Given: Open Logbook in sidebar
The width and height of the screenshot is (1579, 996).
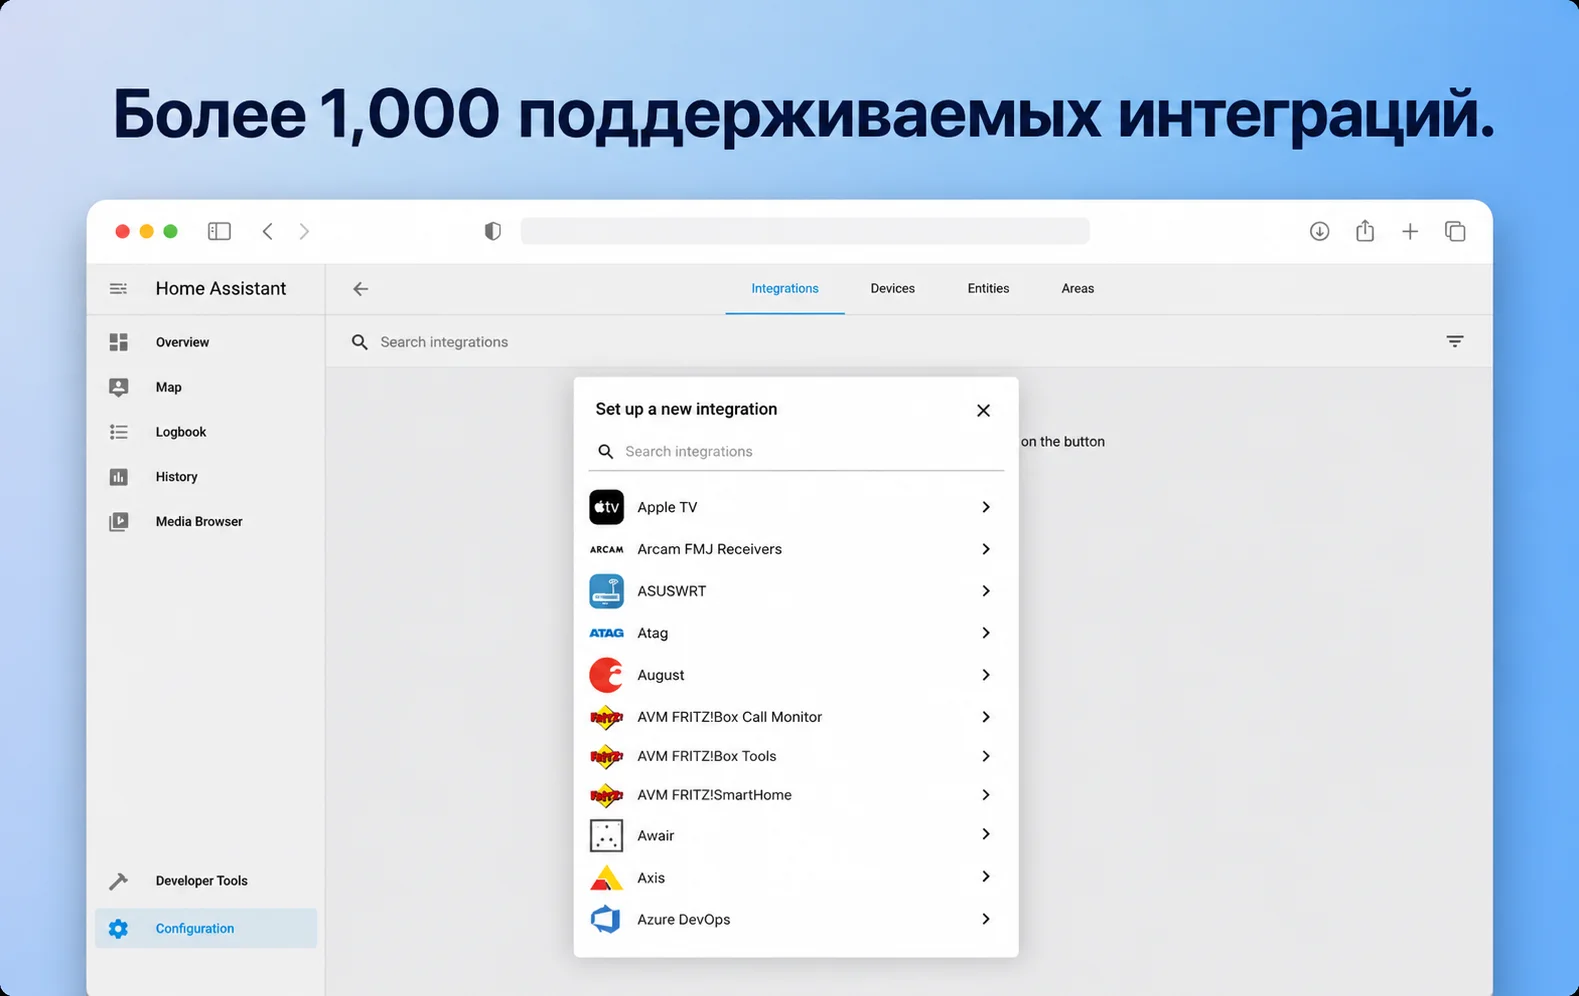Looking at the screenshot, I should [x=205, y=432].
